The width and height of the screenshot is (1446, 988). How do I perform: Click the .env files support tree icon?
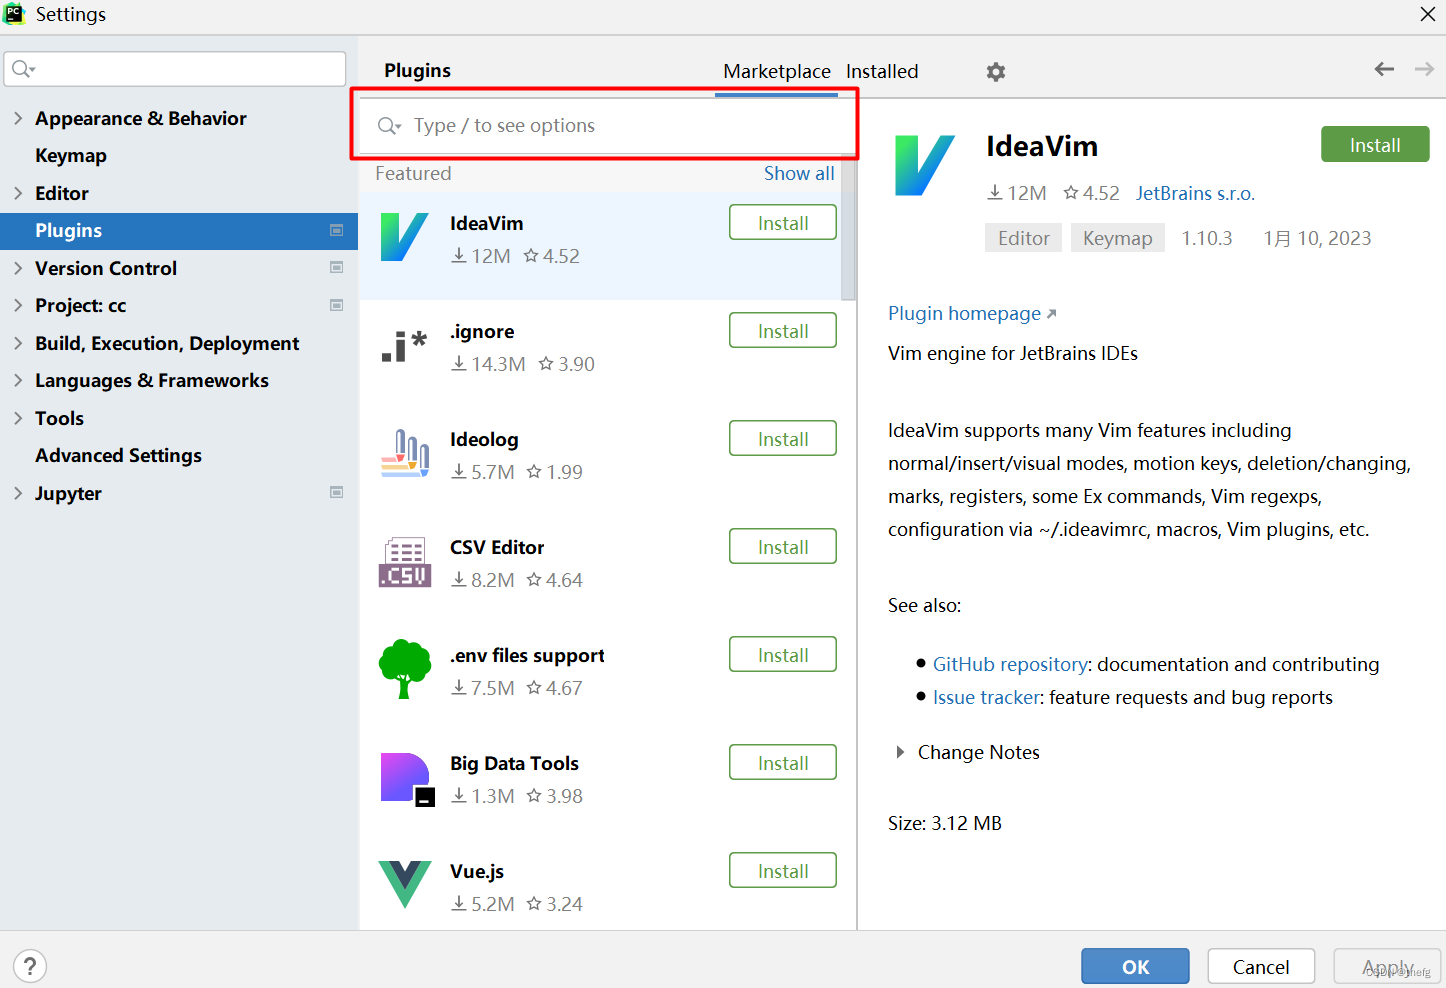click(404, 669)
